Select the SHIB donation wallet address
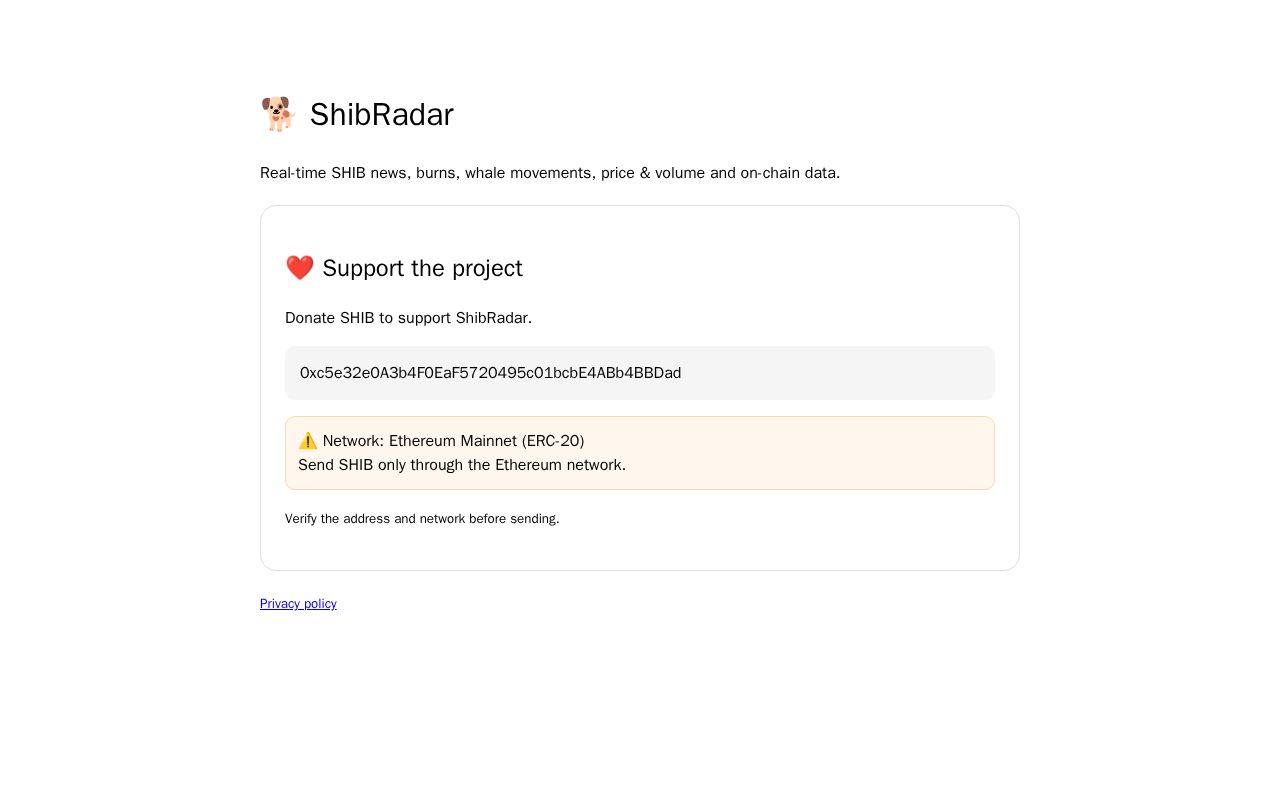This screenshot has height=800, width=1280. [490, 373]
